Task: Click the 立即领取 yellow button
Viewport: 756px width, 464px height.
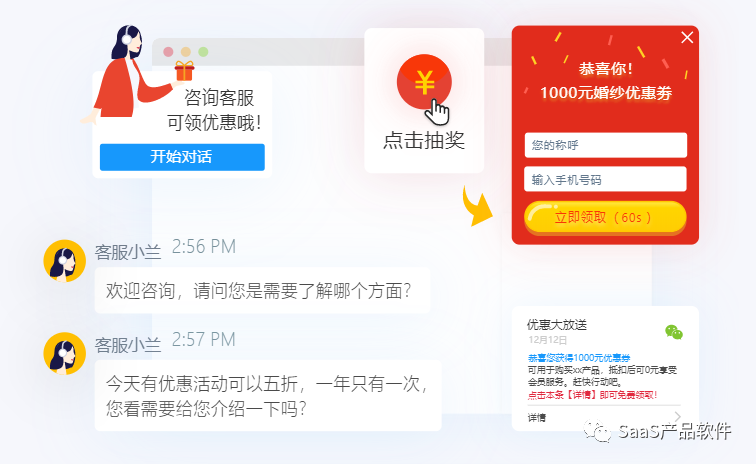Action: (x=605, y=218)
